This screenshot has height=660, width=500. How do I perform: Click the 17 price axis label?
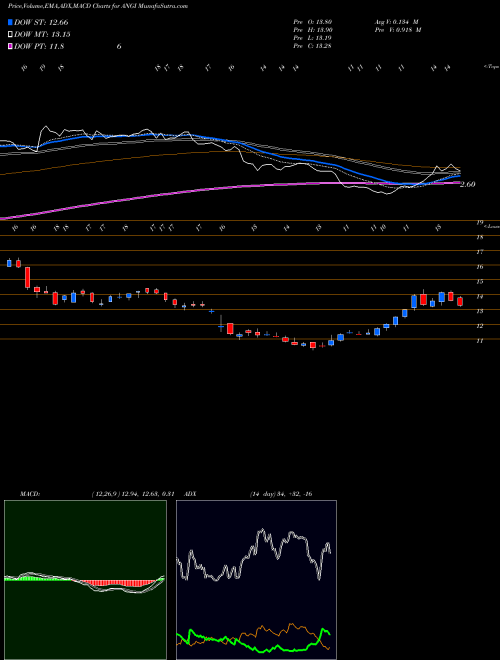coord(479,252)
